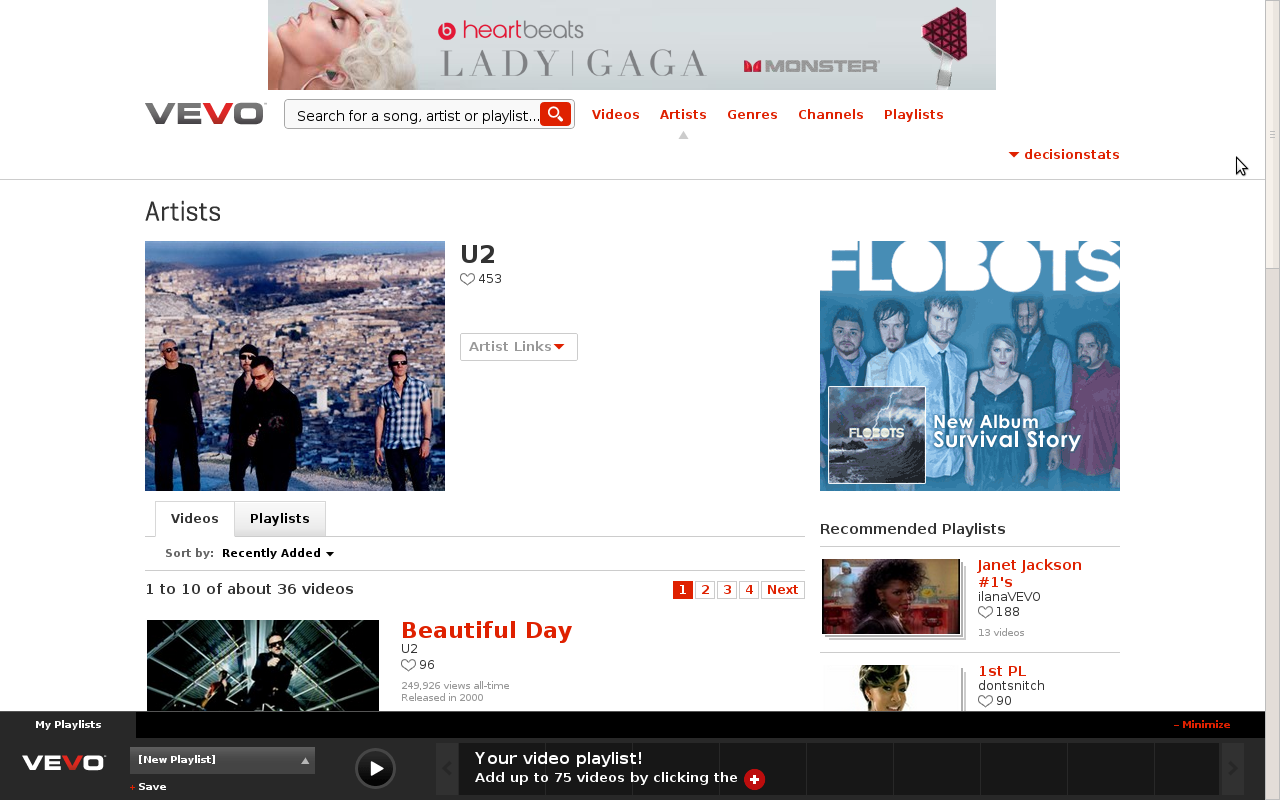Switch to the Playlists tab under U2

(x=280, y=518)
